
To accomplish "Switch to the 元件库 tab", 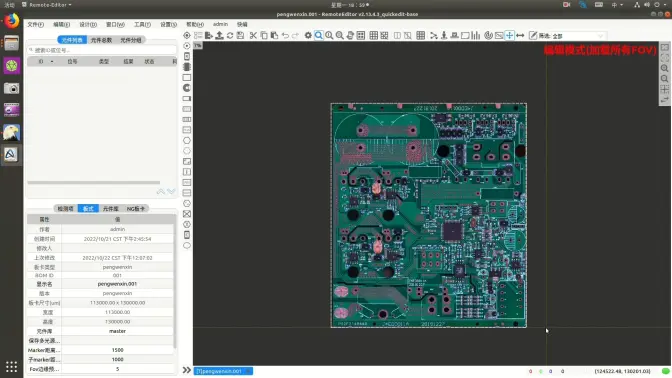I will [x=111, y=209].
